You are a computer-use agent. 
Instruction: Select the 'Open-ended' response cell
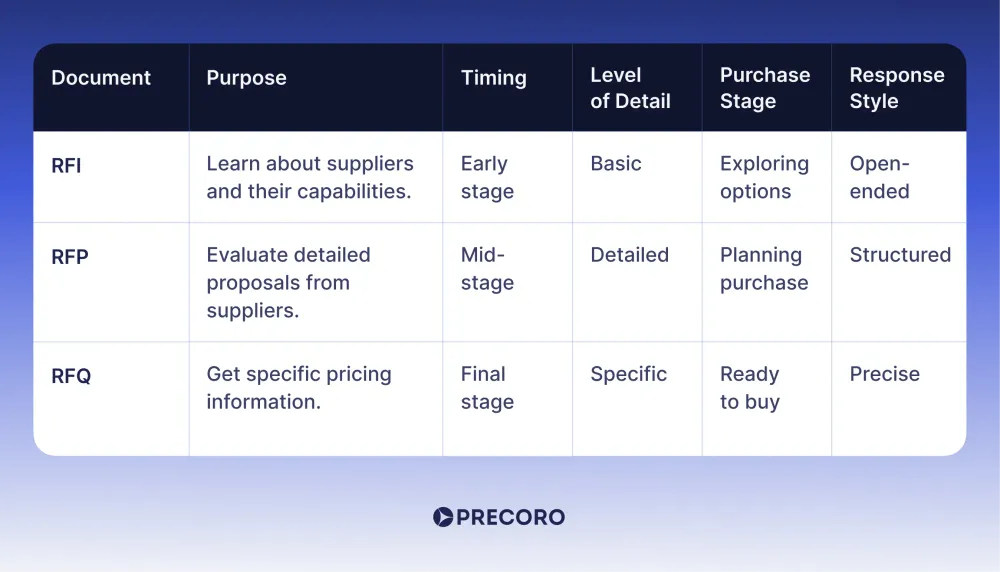879,177
